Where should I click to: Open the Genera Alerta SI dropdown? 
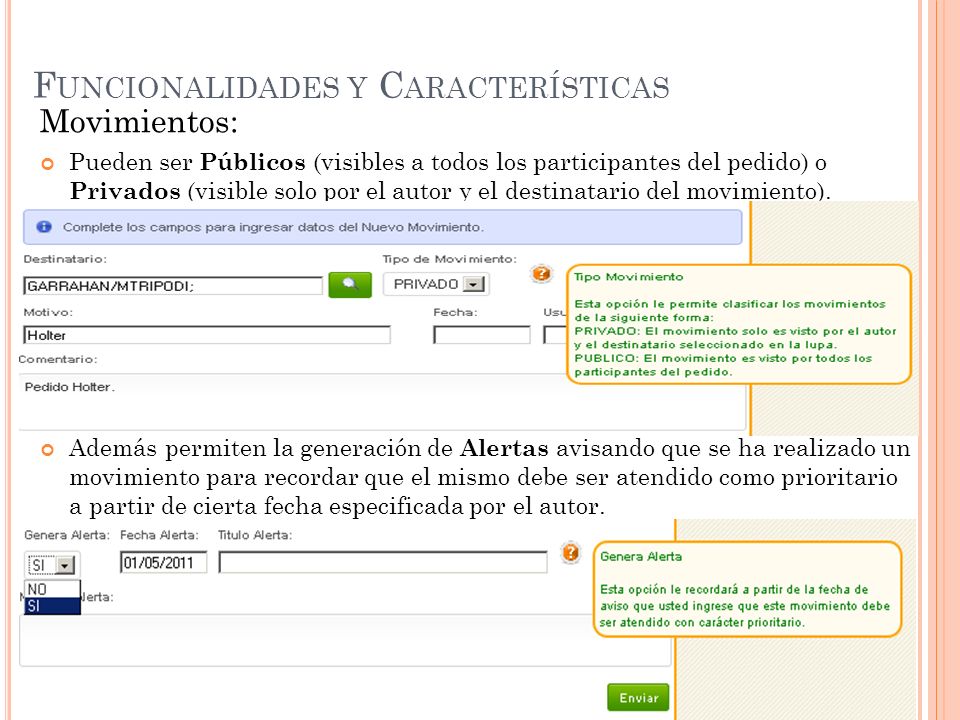coord(52,564)
